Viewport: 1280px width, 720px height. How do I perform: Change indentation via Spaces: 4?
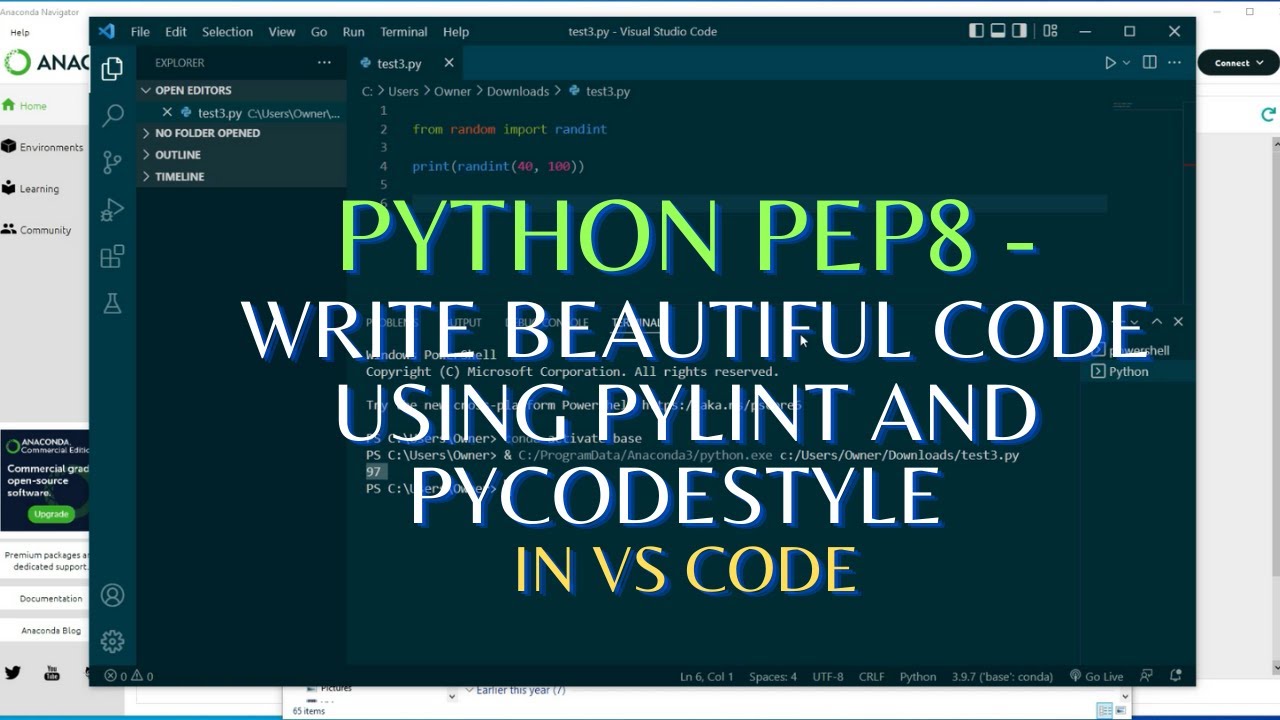click(x=773, y=676)
